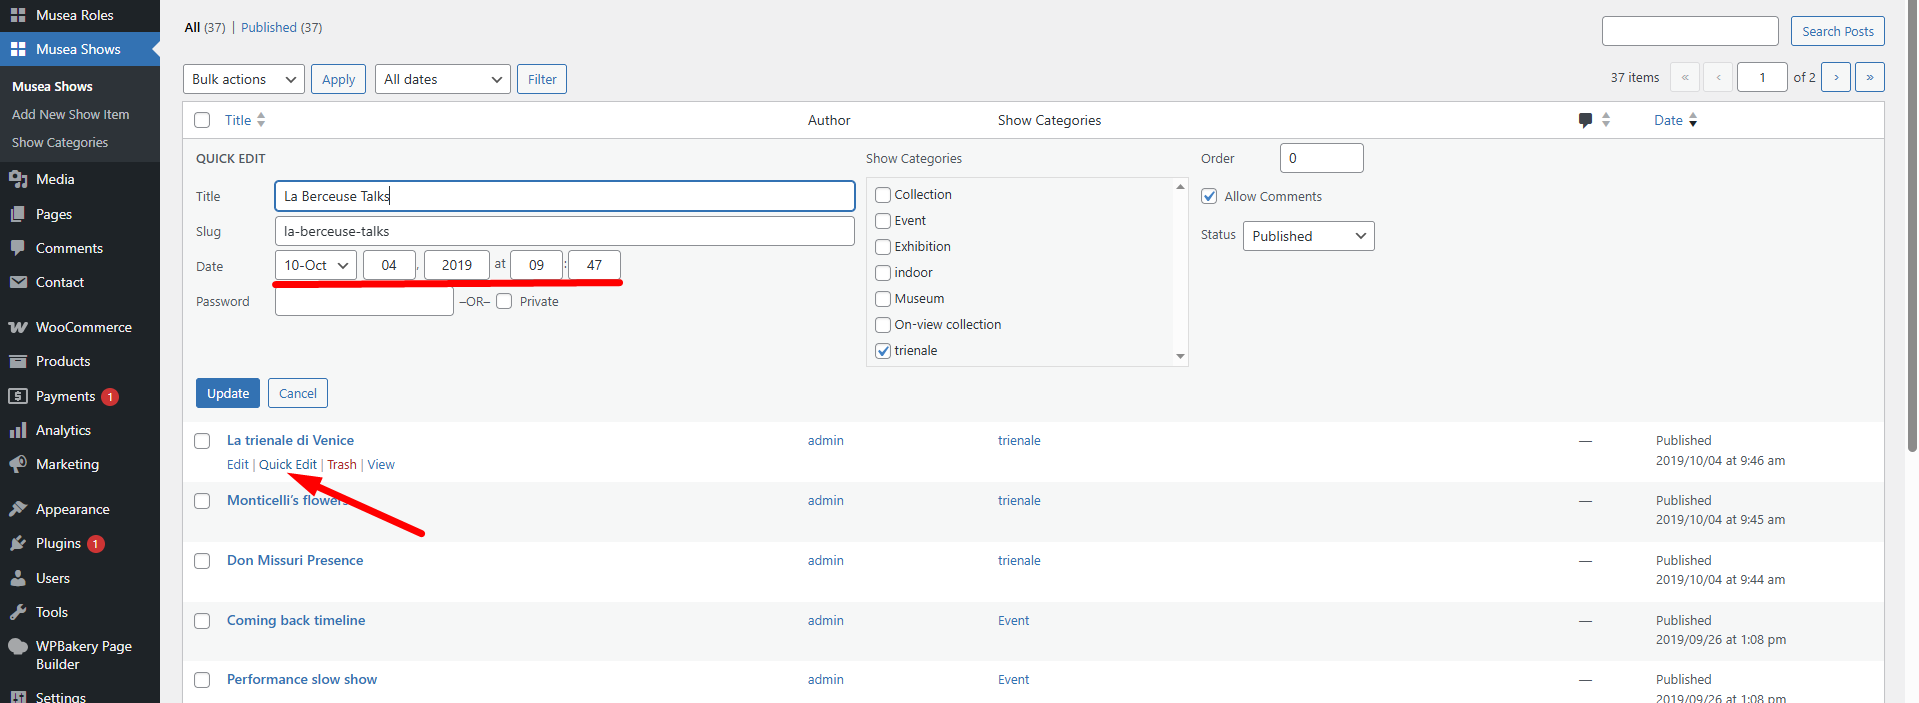This screenshot has height=703, width=1919.
Task: Select the Don Missuri Presence row checkbox
Action: 202,561
